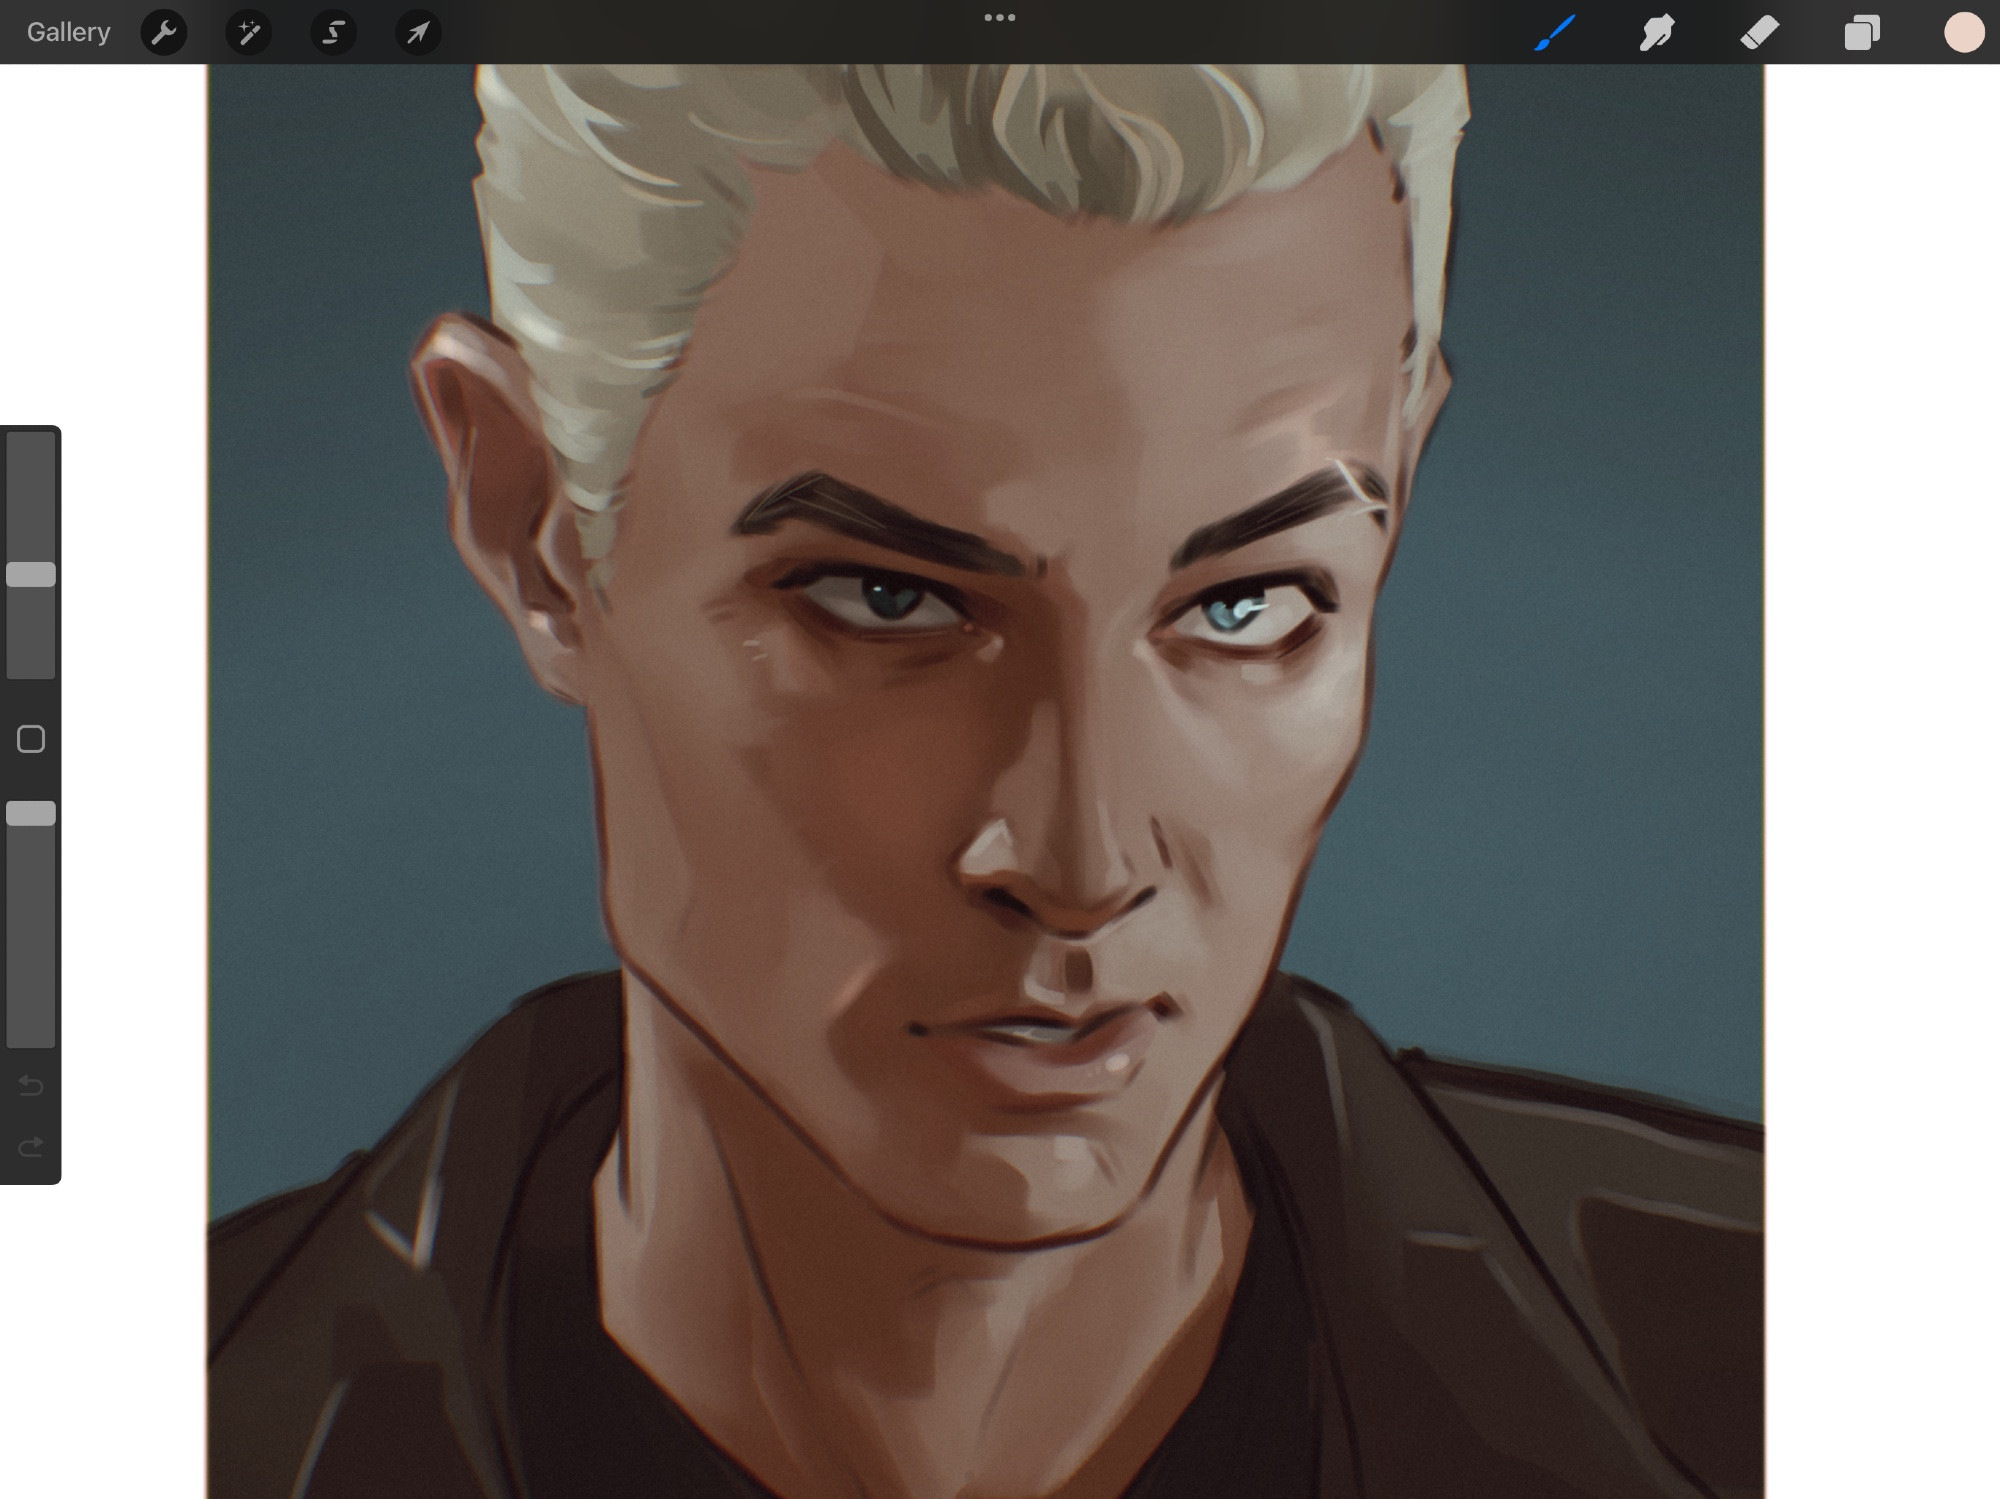2000x1499 pixels.
Task: Open the Actions wrench menu
Action: (164, 32)
